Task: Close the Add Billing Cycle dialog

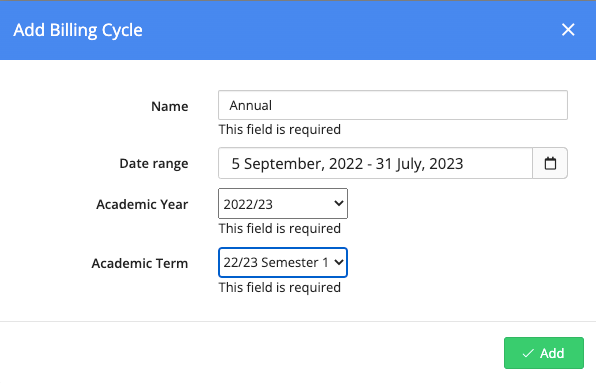Action: pyautogui.click(x=568, y=30)
